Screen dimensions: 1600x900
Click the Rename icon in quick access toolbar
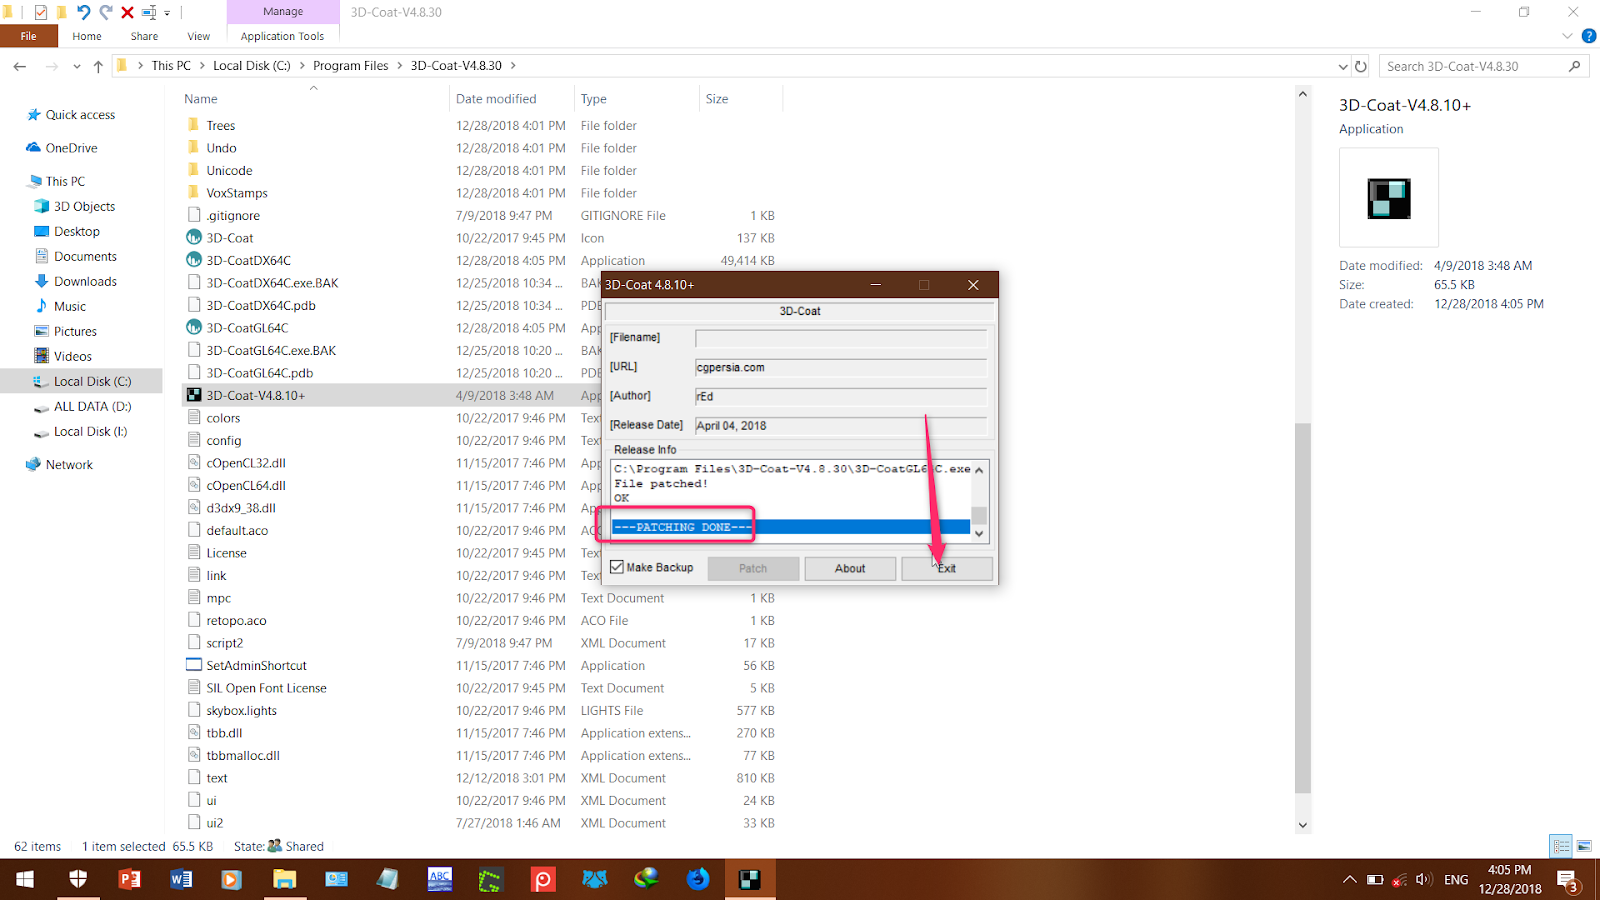149,12
